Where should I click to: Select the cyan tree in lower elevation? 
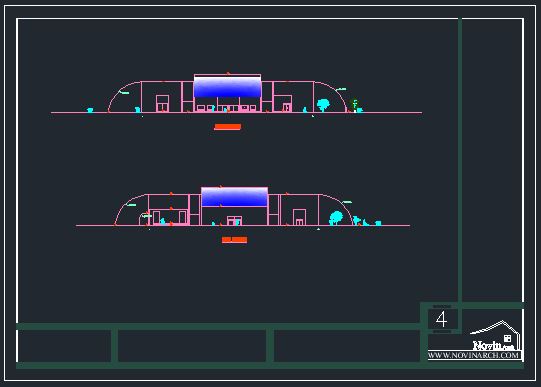coord(336,218)
